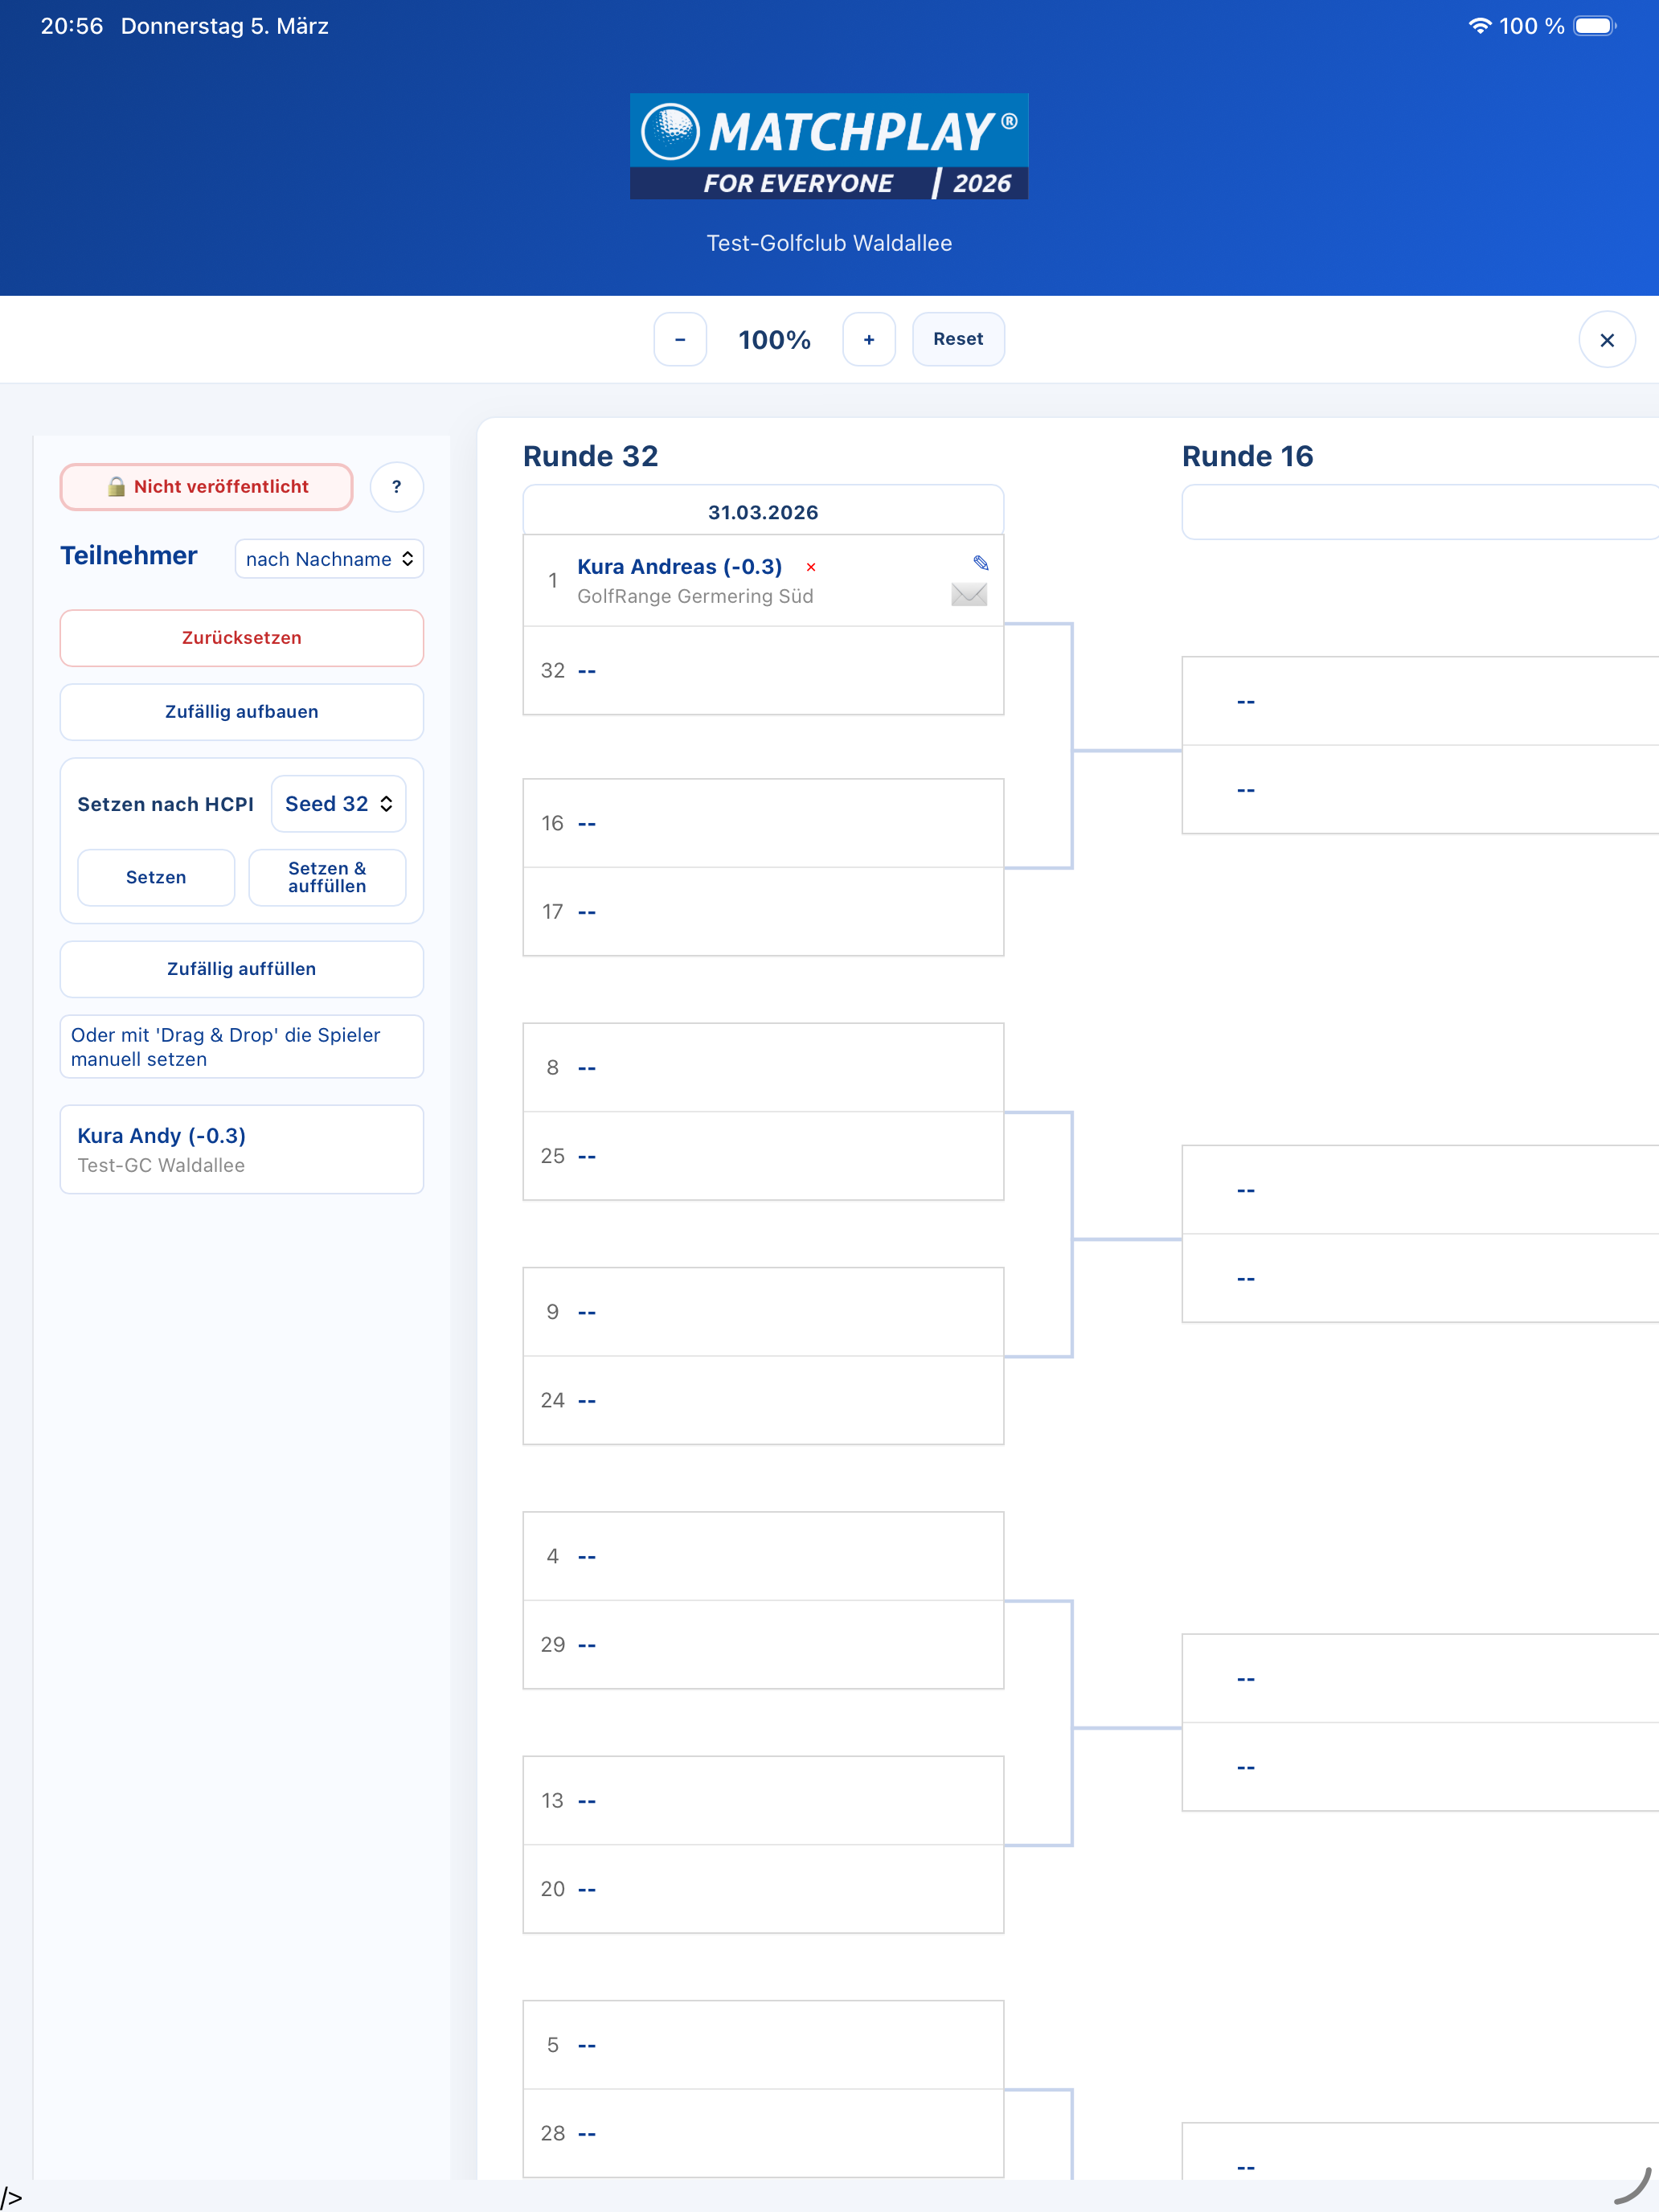Click the Runde 32 date field 31.03.2026
1659x2212 pixels.
coord(763,512)
